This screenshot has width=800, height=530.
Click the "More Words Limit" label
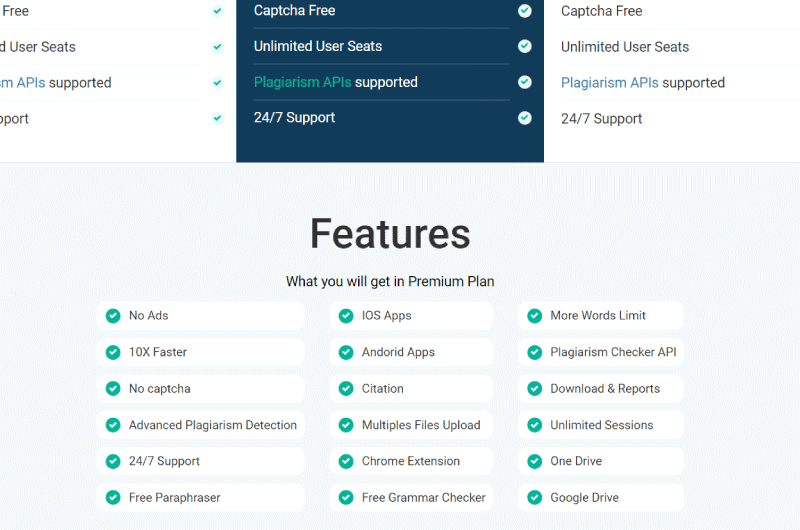598,316
